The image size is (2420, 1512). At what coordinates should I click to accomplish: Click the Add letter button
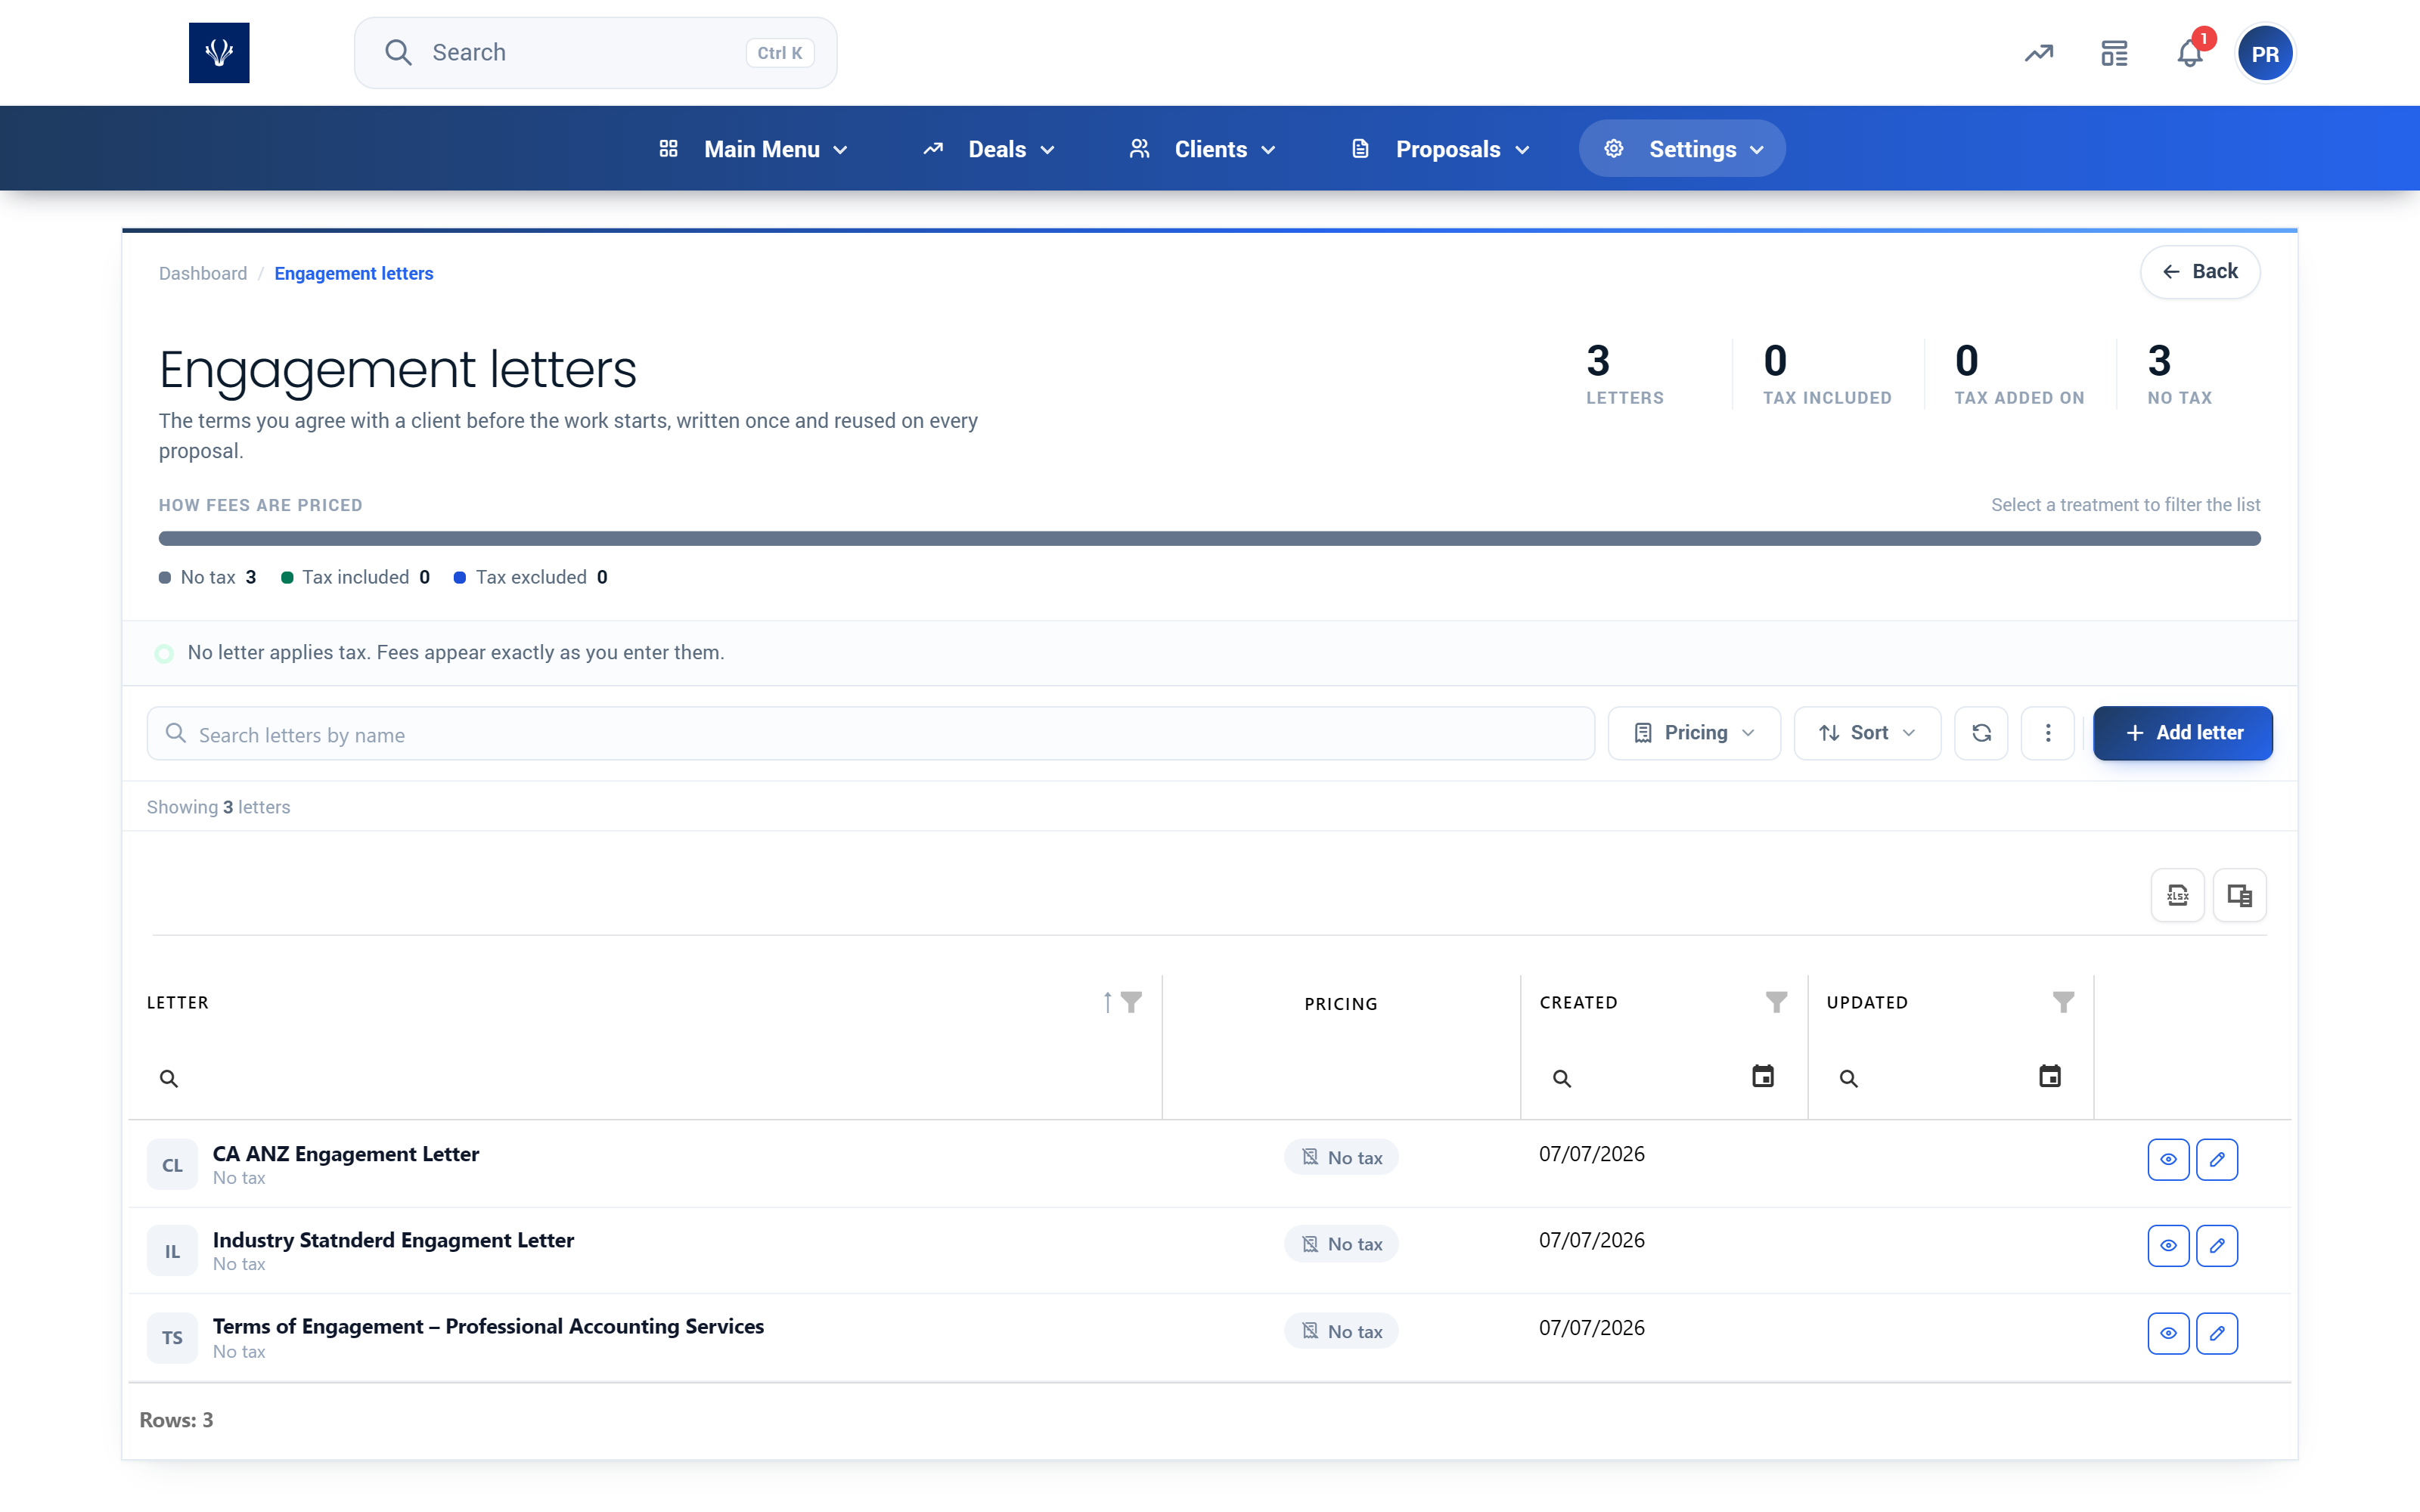(x=2183, y=733)
